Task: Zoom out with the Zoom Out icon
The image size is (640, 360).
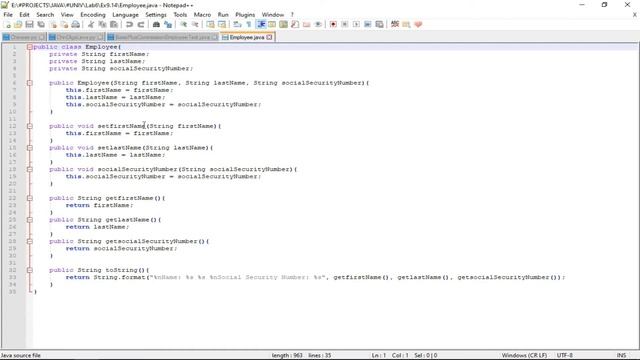Action: 195,24
